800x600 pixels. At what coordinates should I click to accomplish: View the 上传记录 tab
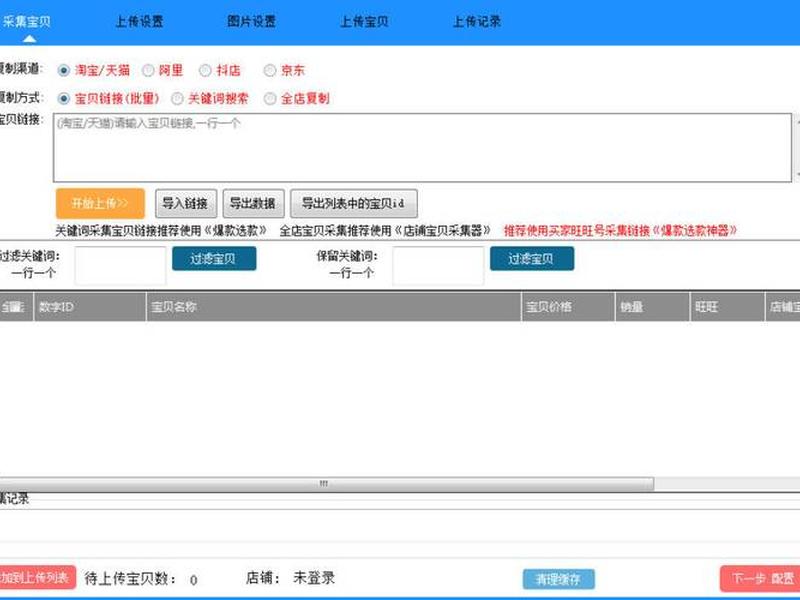pos(477,21)
